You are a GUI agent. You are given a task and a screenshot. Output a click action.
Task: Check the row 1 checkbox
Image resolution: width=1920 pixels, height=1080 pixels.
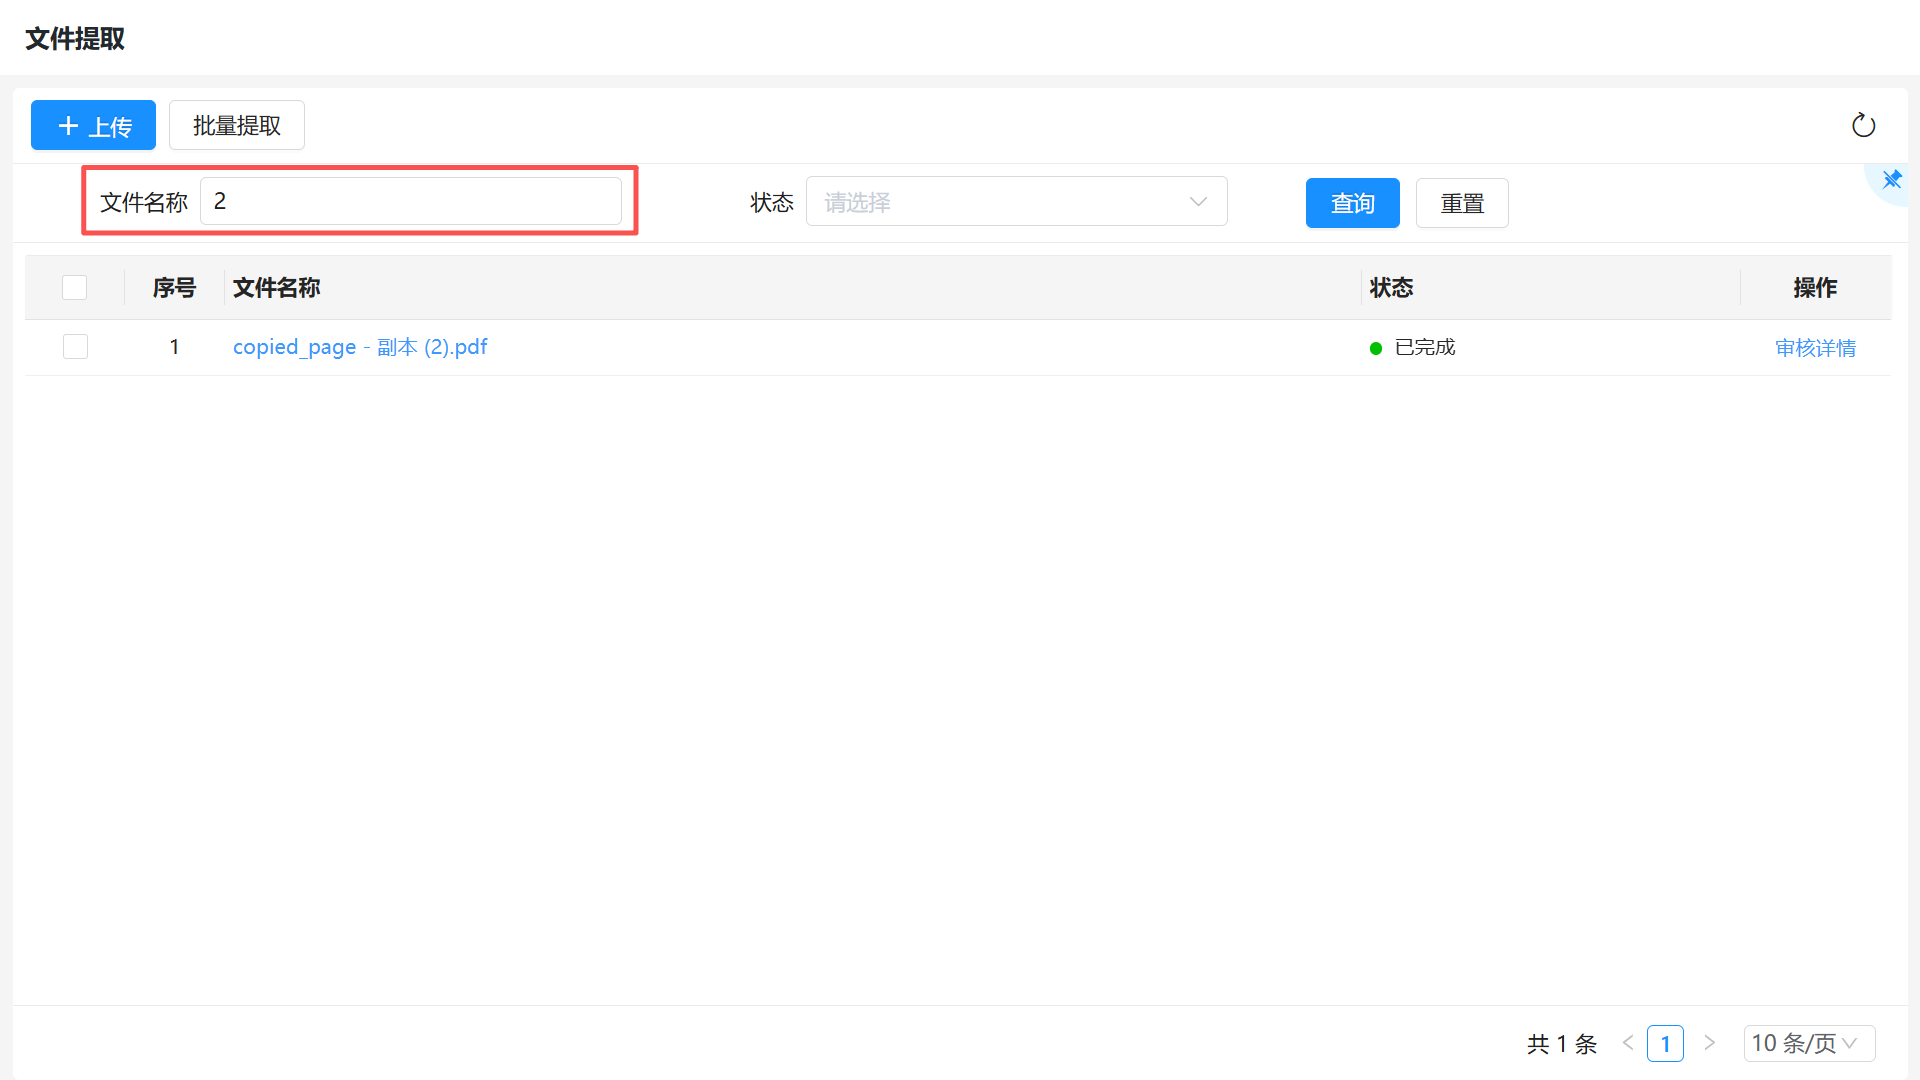pyautogui.click(x=75, y=347)
